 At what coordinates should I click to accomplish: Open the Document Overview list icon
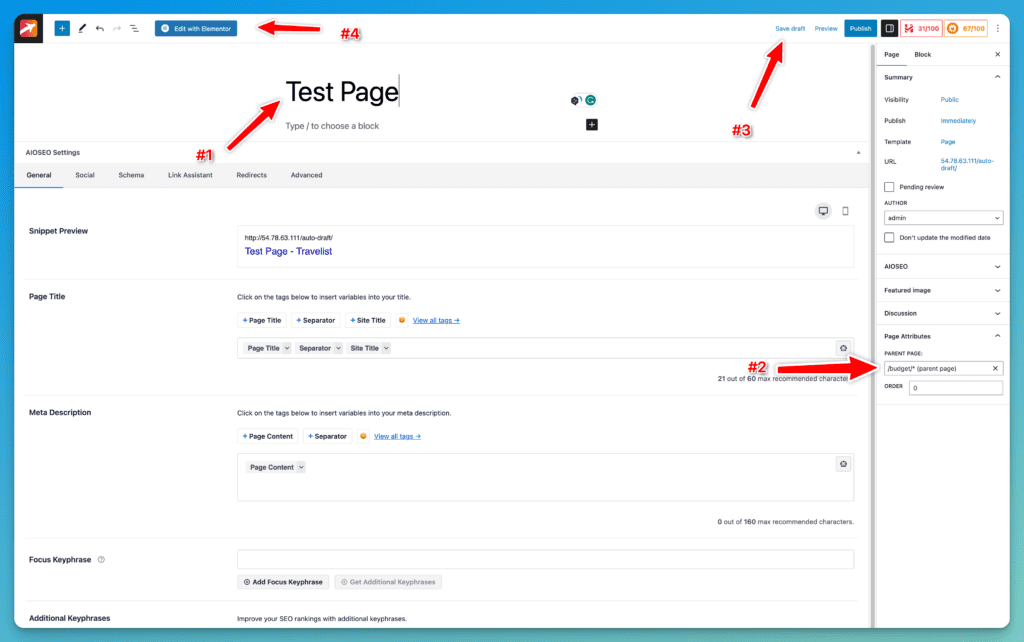point(134,29)
